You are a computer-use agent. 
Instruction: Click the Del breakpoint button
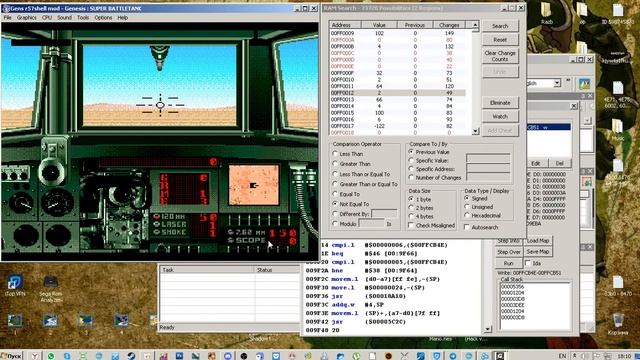(559, 163)
